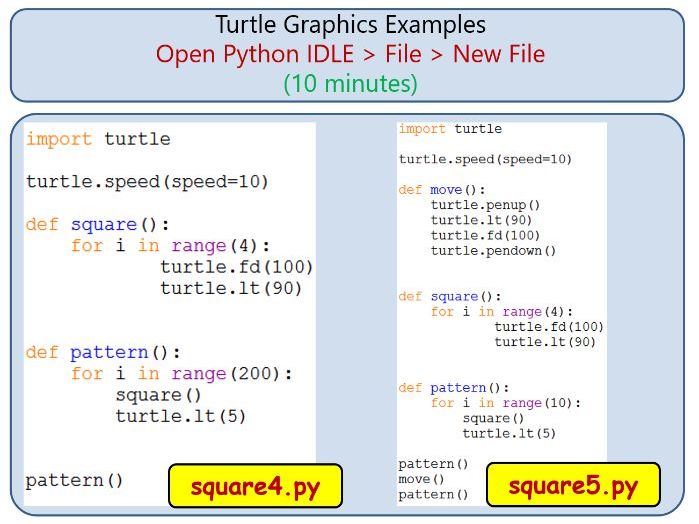
Task: Click the "turtle.pendown()" line
Action: tap(493, 251)
